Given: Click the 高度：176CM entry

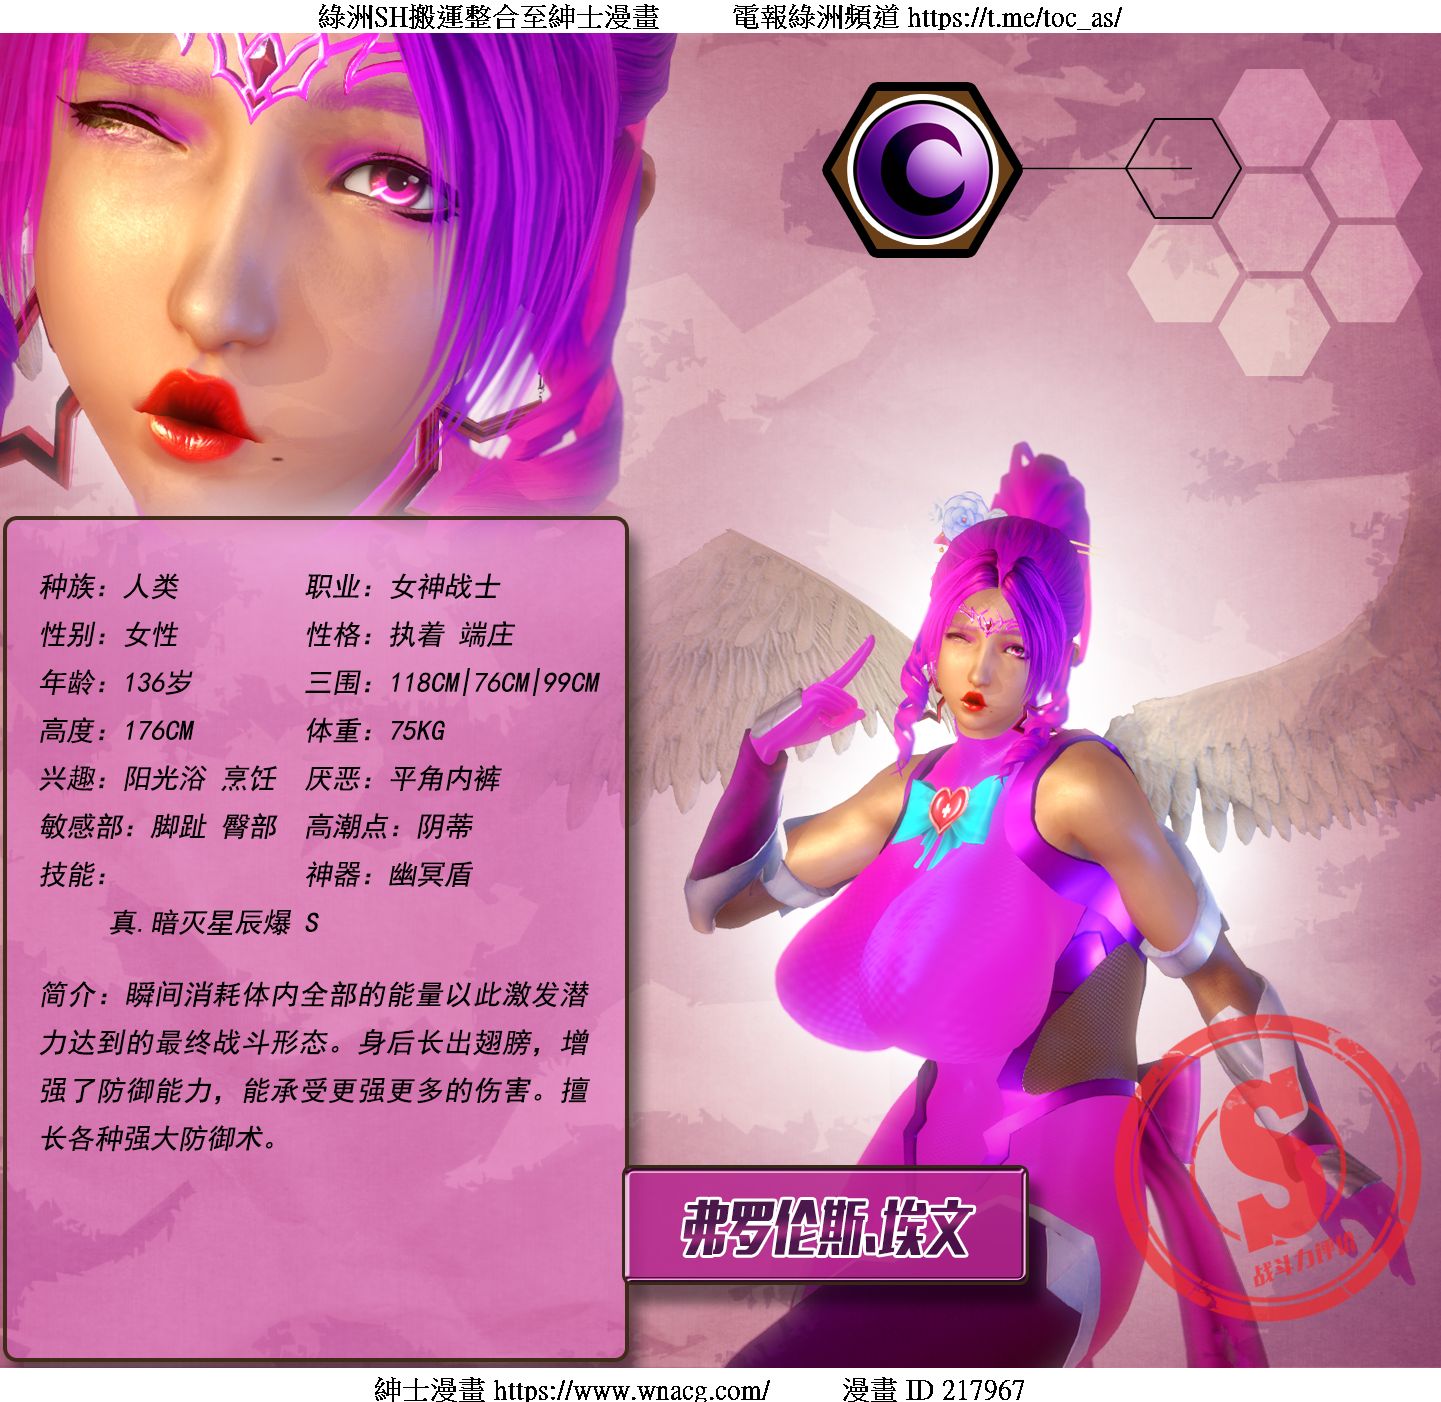Looking at the screenshot, I should [117, 730].
